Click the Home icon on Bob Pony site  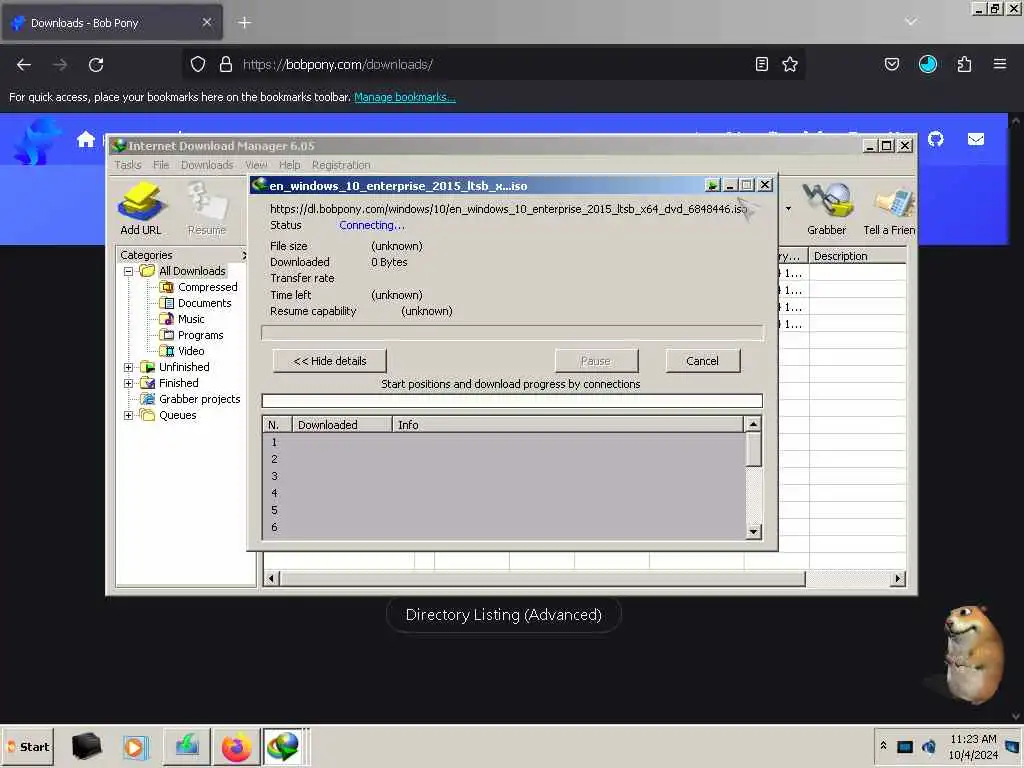tap(86, 140)
